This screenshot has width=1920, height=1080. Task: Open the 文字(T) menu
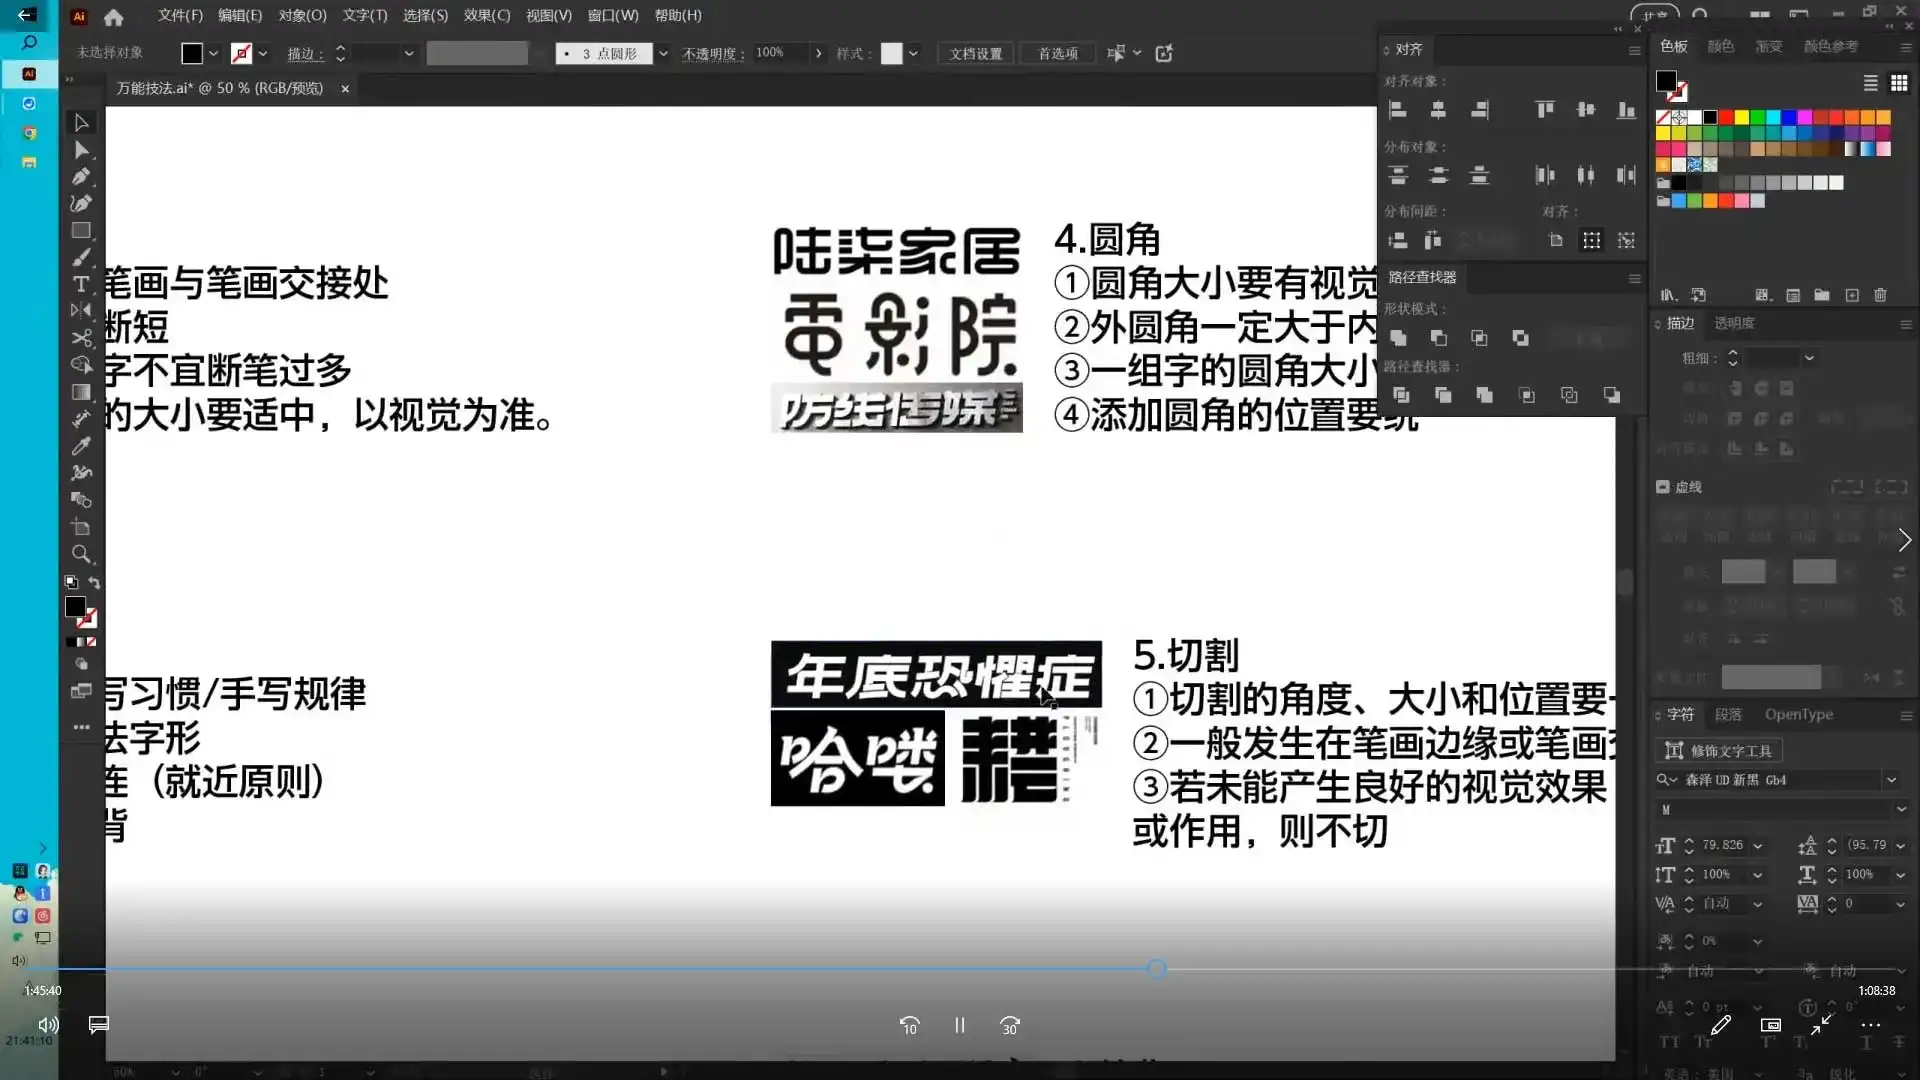(364, 15)
